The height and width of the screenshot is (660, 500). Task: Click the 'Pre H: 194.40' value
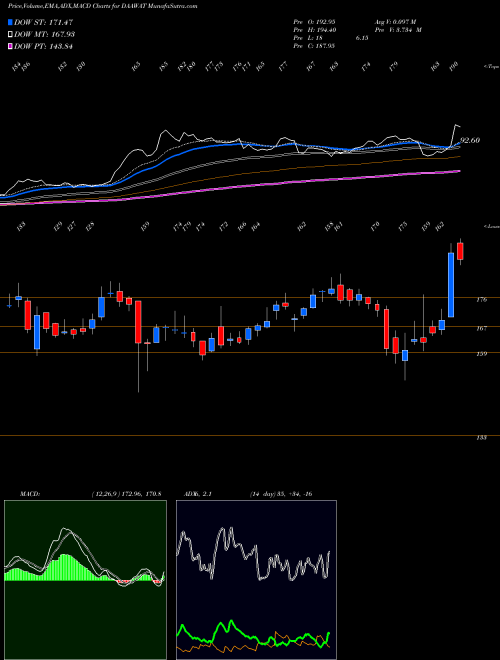click(314, 30)
